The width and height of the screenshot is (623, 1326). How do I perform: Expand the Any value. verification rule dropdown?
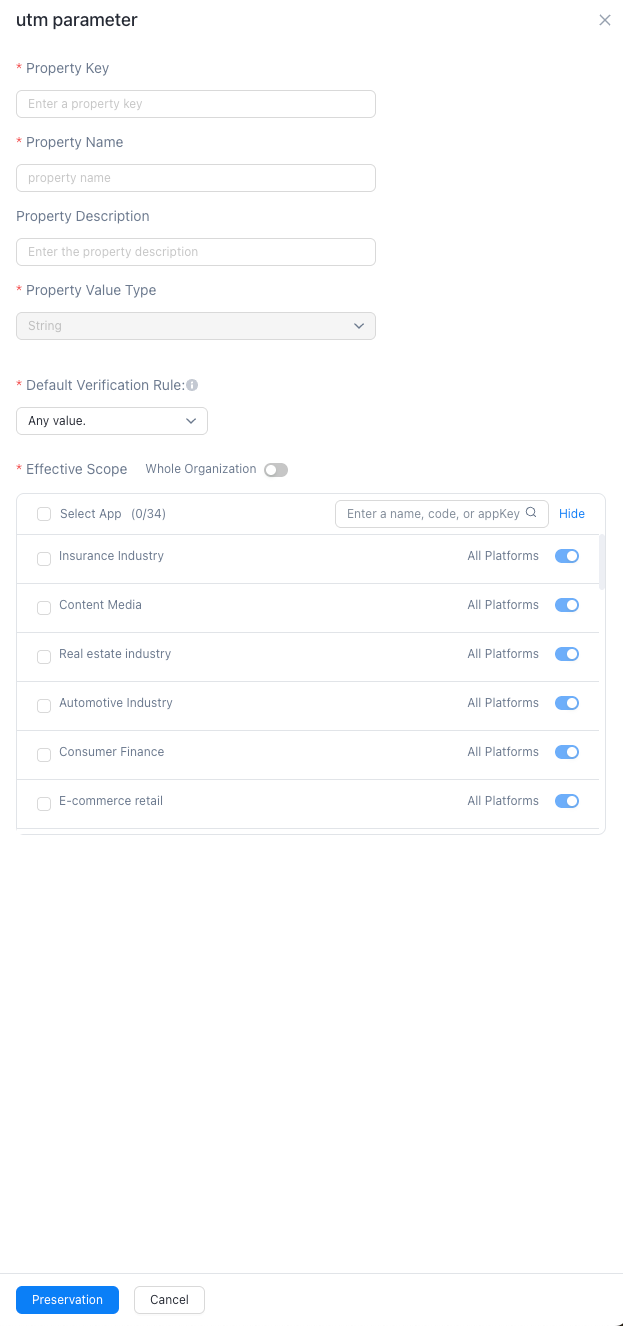(x=112, y=421)
